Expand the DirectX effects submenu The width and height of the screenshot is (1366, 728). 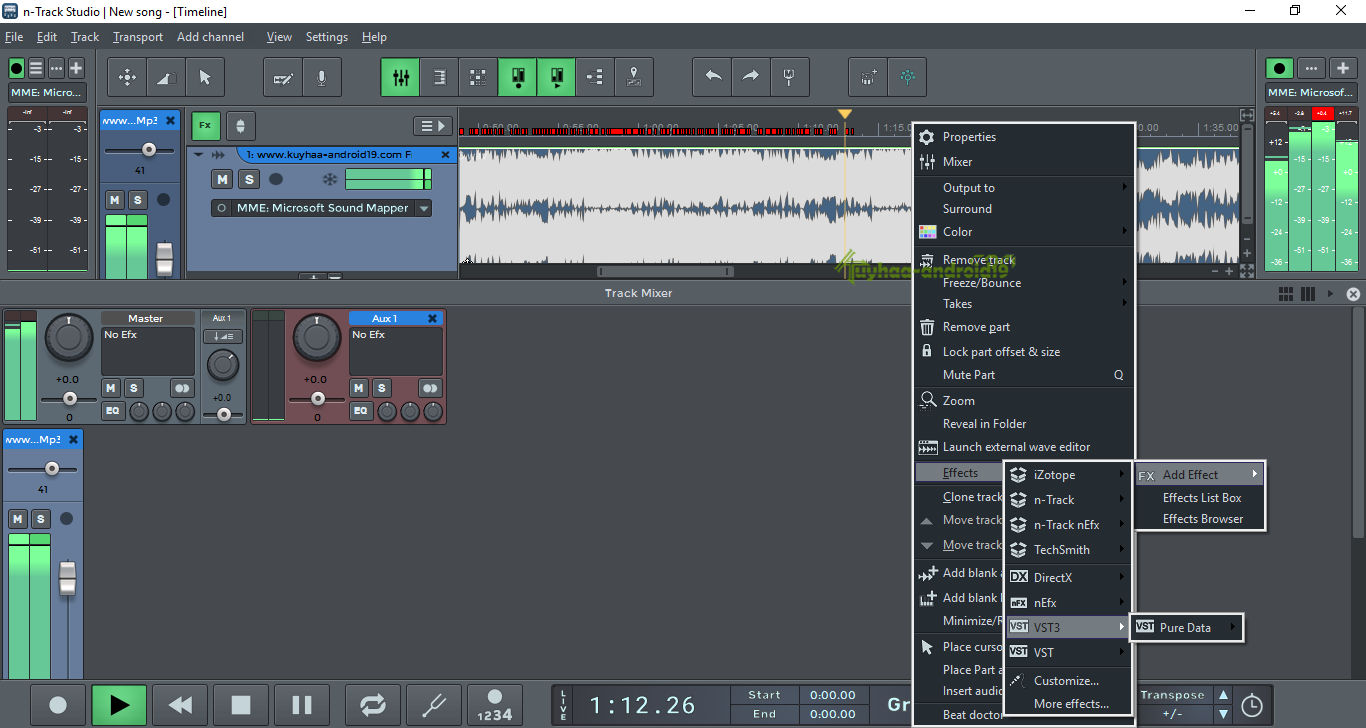[1067, 577]
